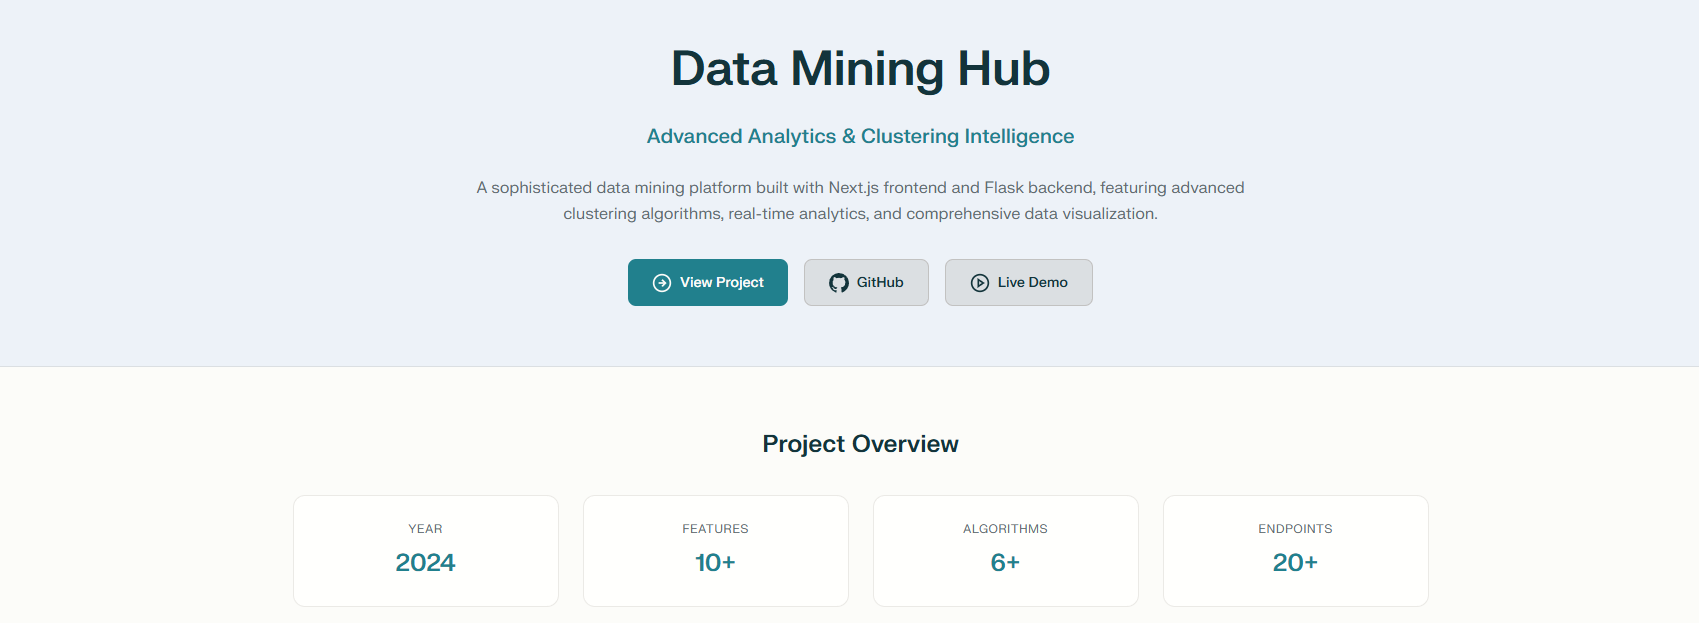The height and width of the screenshot is (623, 1699).
Task: Click the circular arrow icon on View Project
Action: (x=660, y=282)
